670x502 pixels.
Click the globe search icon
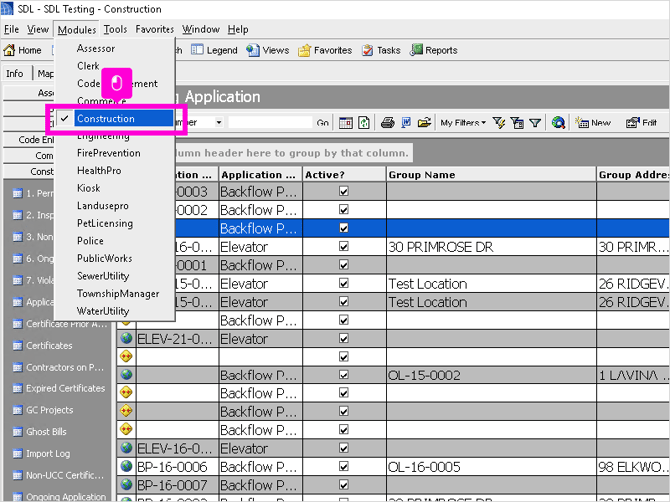(558, 123)
